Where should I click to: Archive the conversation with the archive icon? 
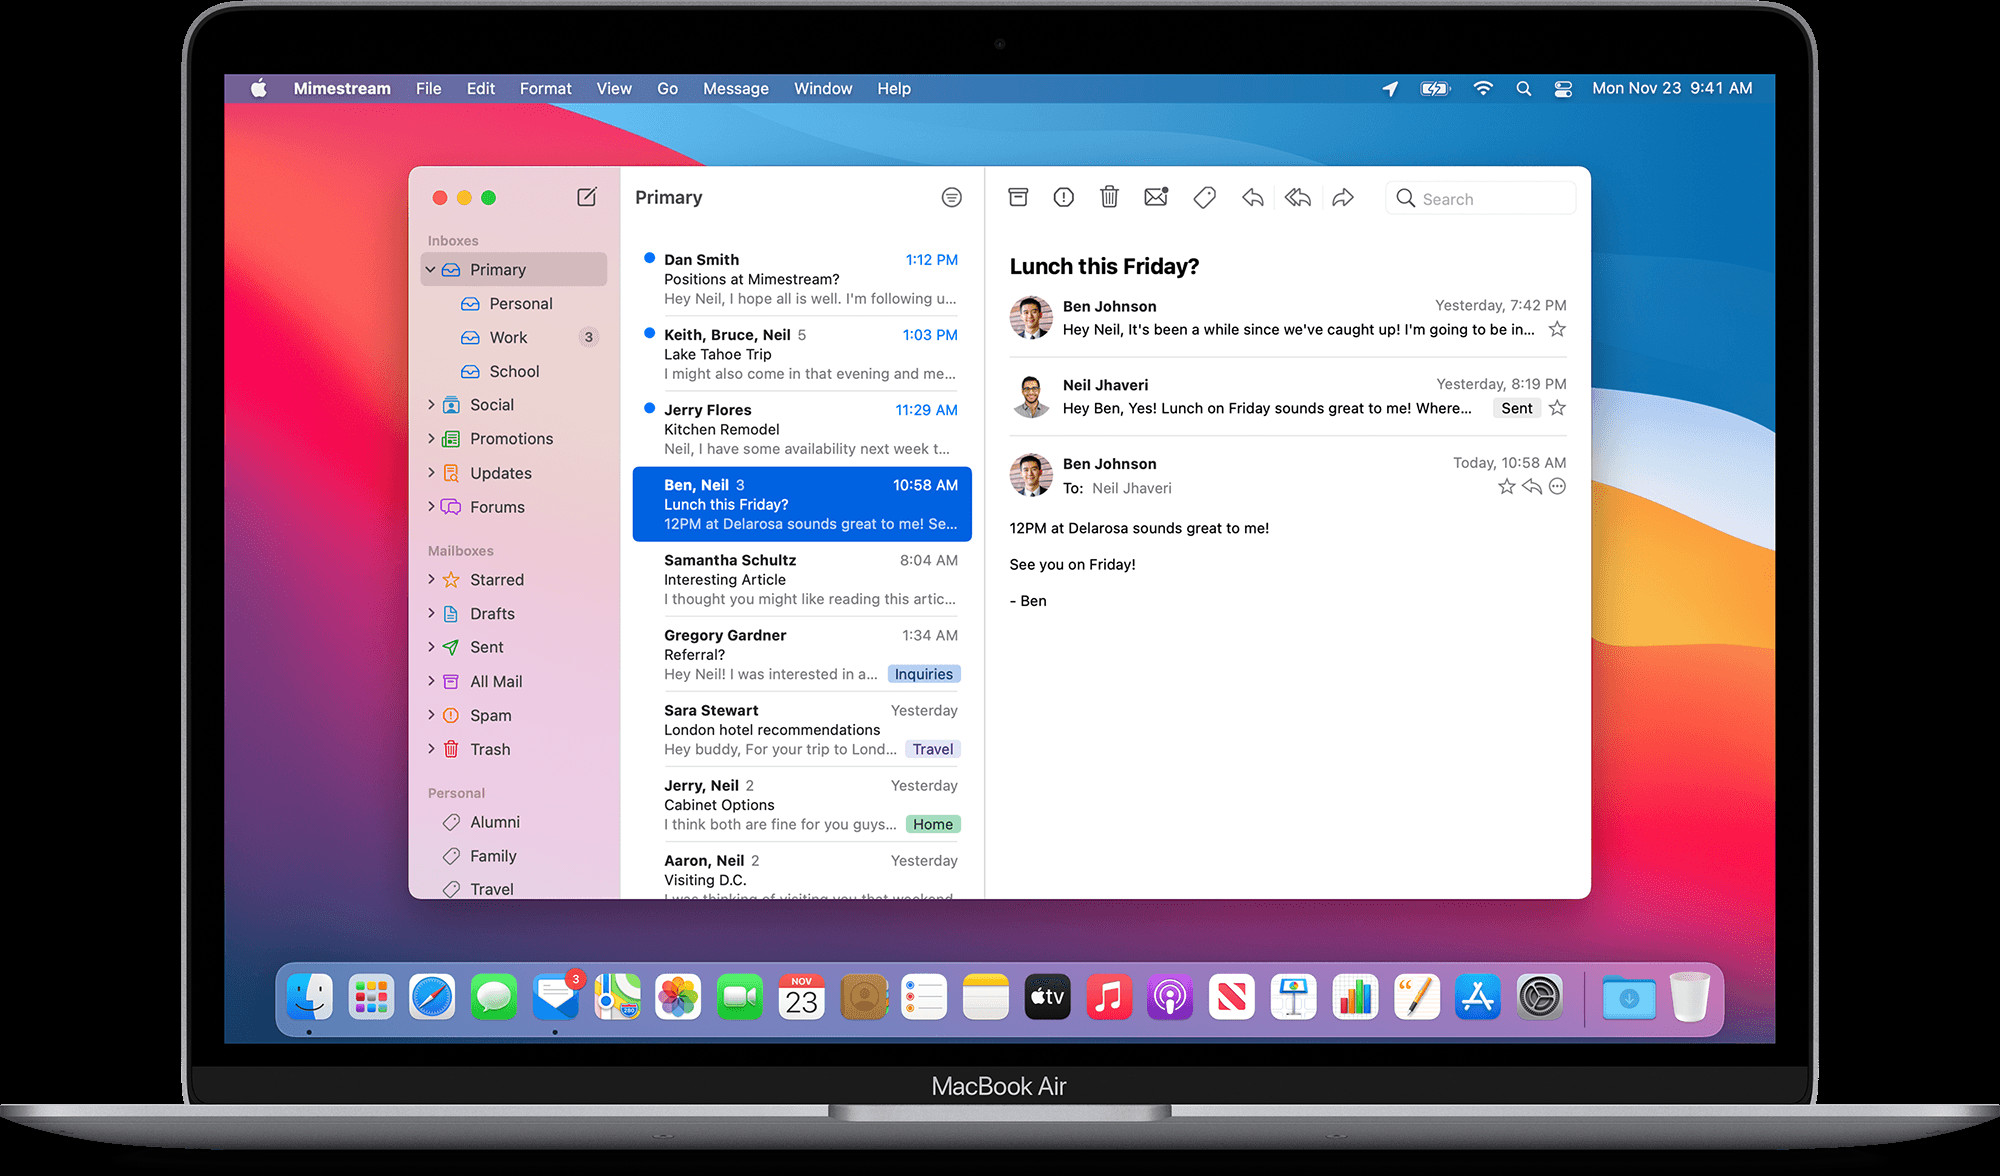pos(1018,197)
